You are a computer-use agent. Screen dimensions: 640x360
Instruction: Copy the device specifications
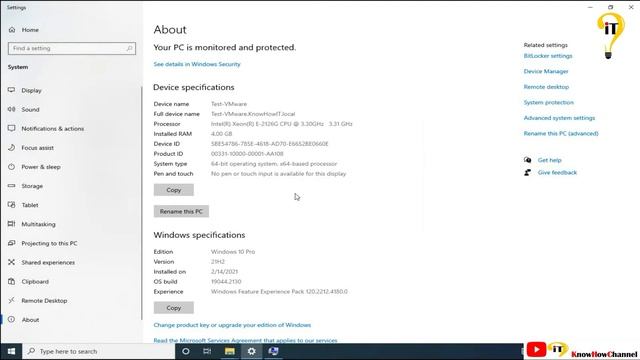coord(173,190)
